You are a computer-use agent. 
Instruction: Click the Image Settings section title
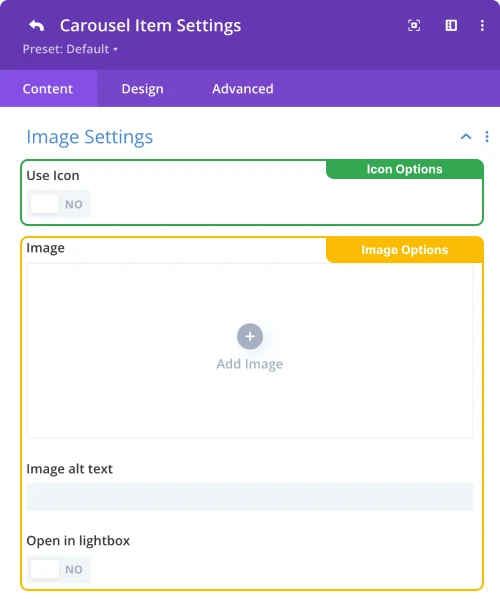pos(90,137)
